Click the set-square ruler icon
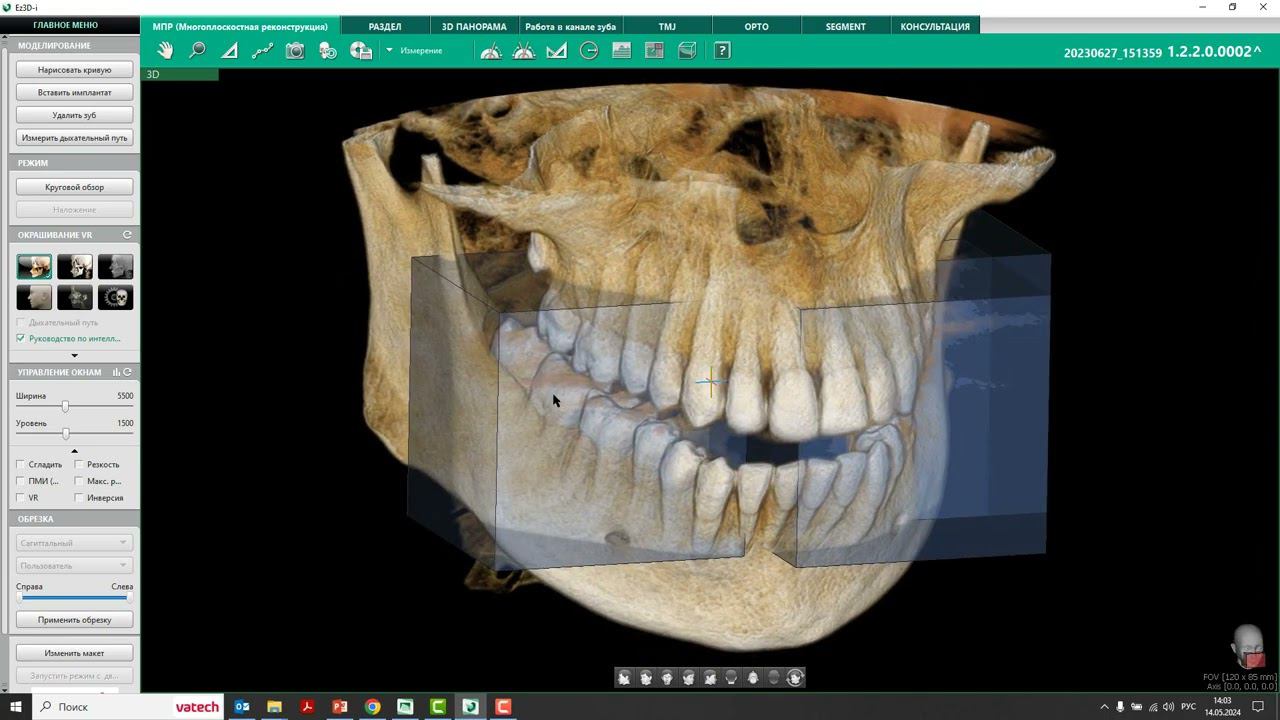Viewport: 1280px width, 720px height. pos(557,50)
